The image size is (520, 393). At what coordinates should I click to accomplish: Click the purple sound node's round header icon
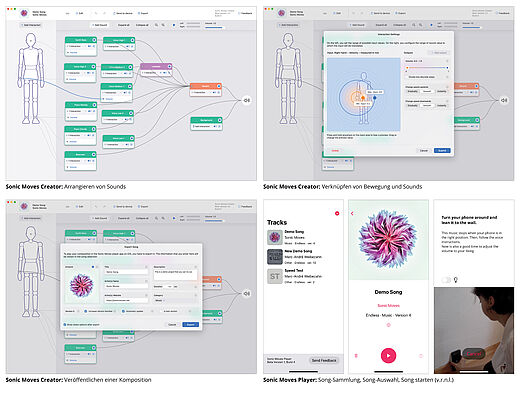point(169,66)
